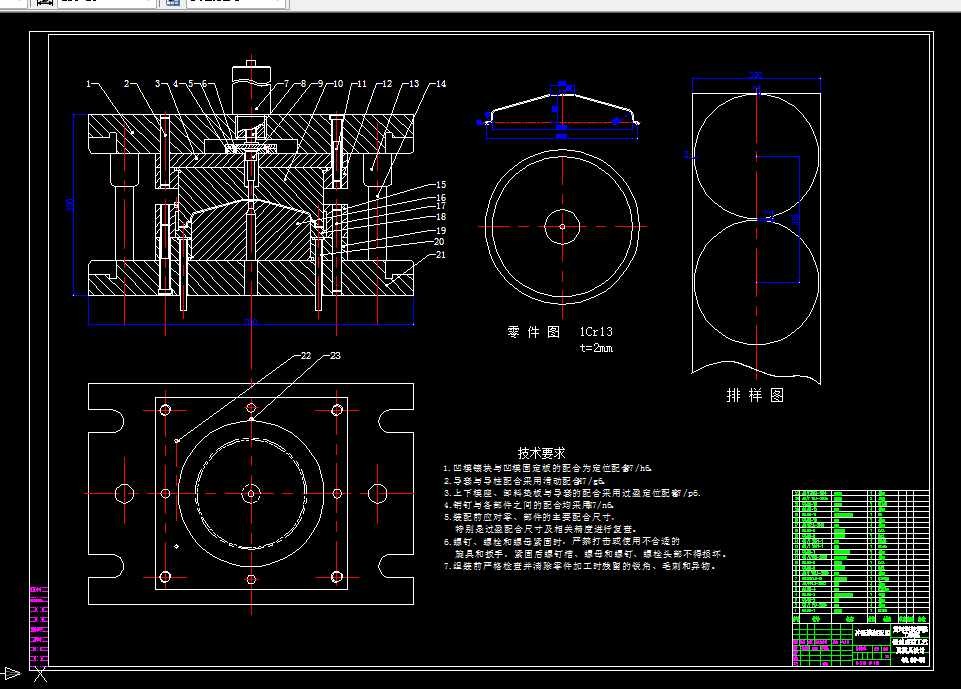Select requirement line '7.组装前严格检查…'
The image size is (961, 689).
click(580, 566)
